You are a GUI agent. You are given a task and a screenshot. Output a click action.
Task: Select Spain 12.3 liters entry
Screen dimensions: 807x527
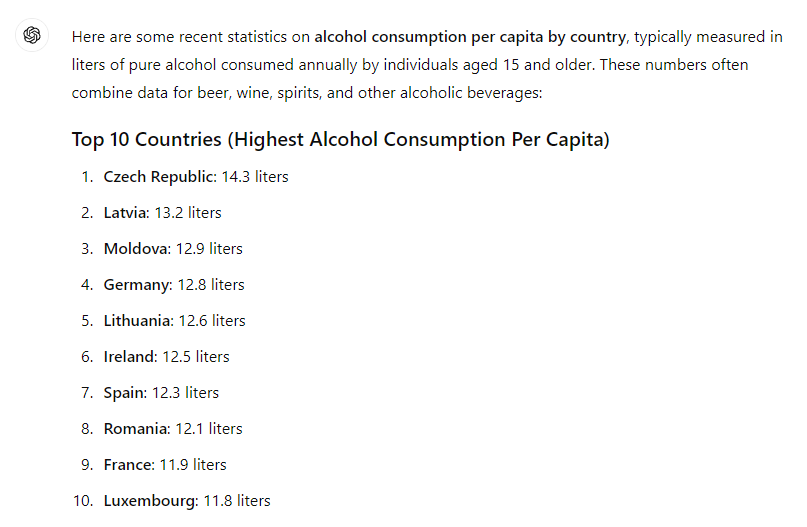click(161, 393)
